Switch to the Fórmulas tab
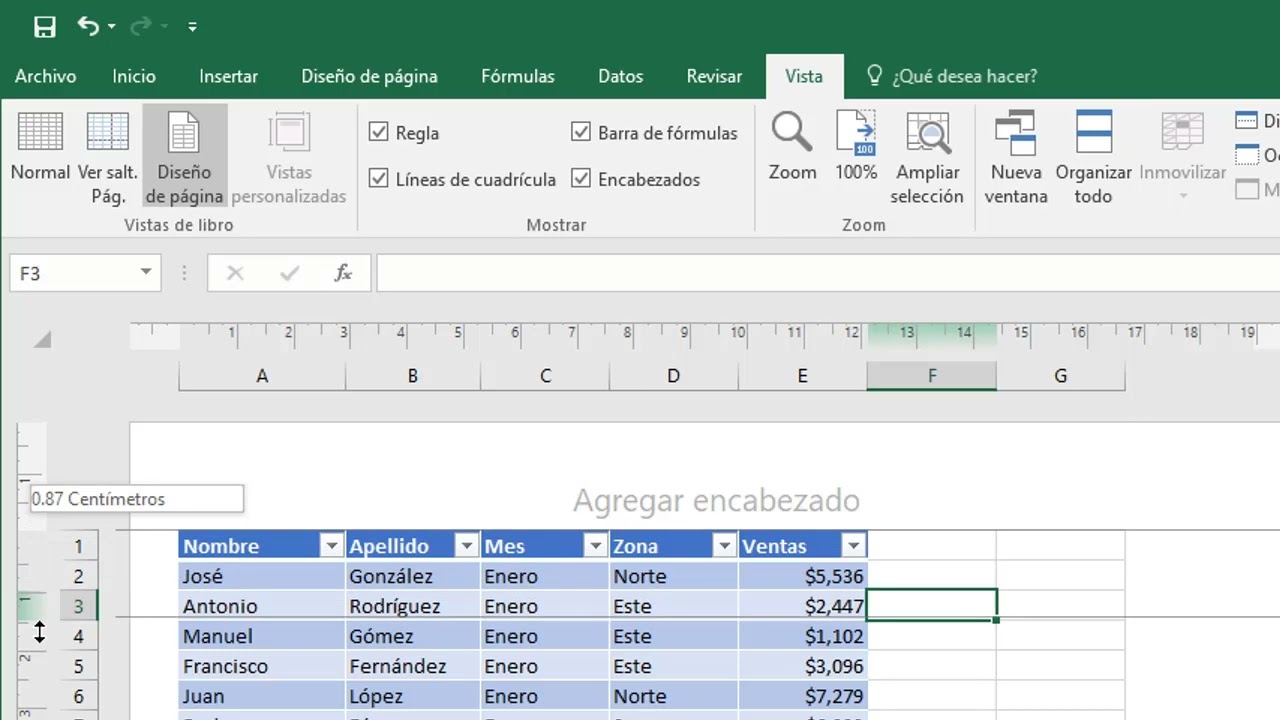The width and height of the screenshot is (1280, 720). [518, 76]
